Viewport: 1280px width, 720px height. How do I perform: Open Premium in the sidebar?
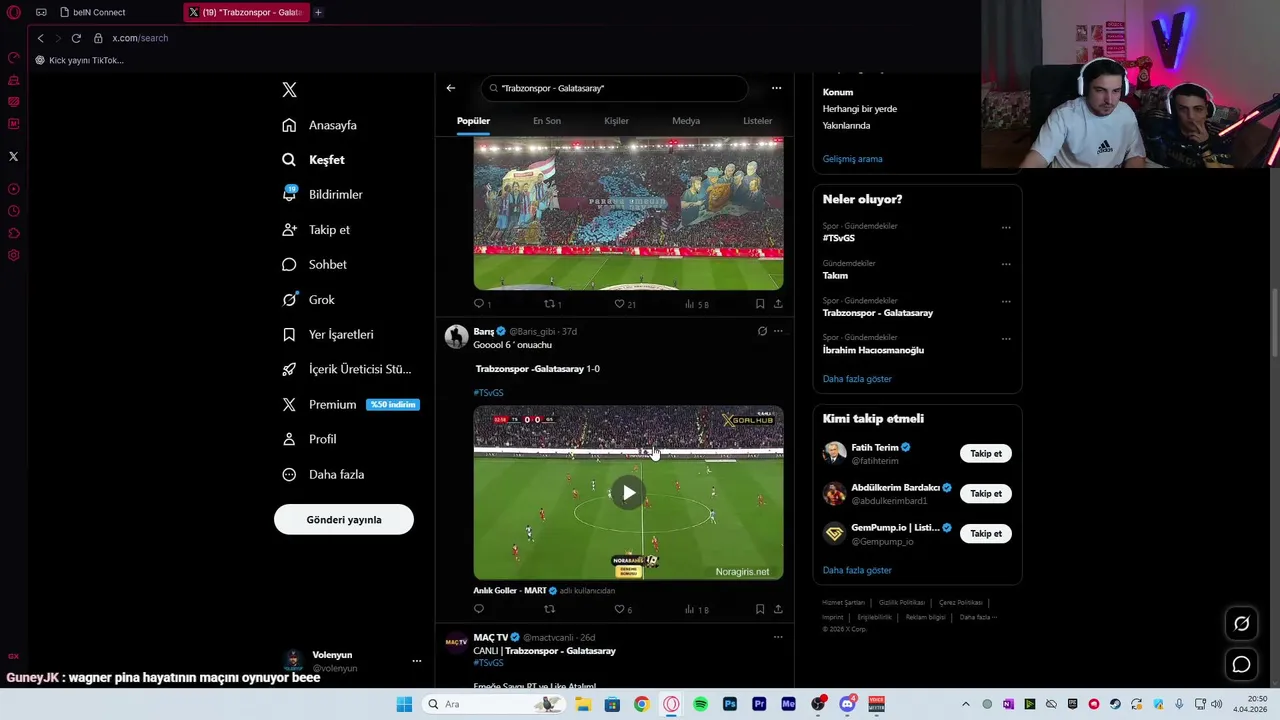click(349, 404)
